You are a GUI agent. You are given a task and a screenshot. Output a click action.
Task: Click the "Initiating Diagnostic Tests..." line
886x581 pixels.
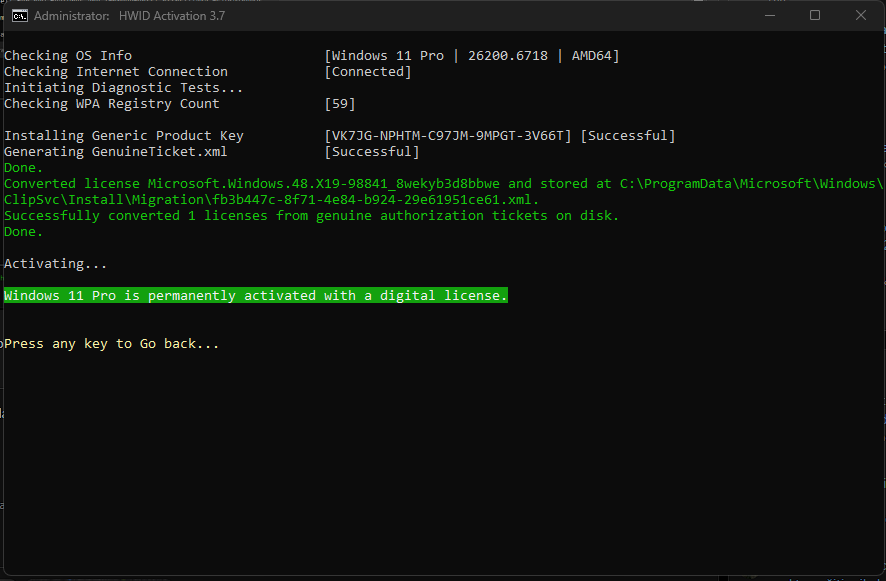[x=123, y=88]
